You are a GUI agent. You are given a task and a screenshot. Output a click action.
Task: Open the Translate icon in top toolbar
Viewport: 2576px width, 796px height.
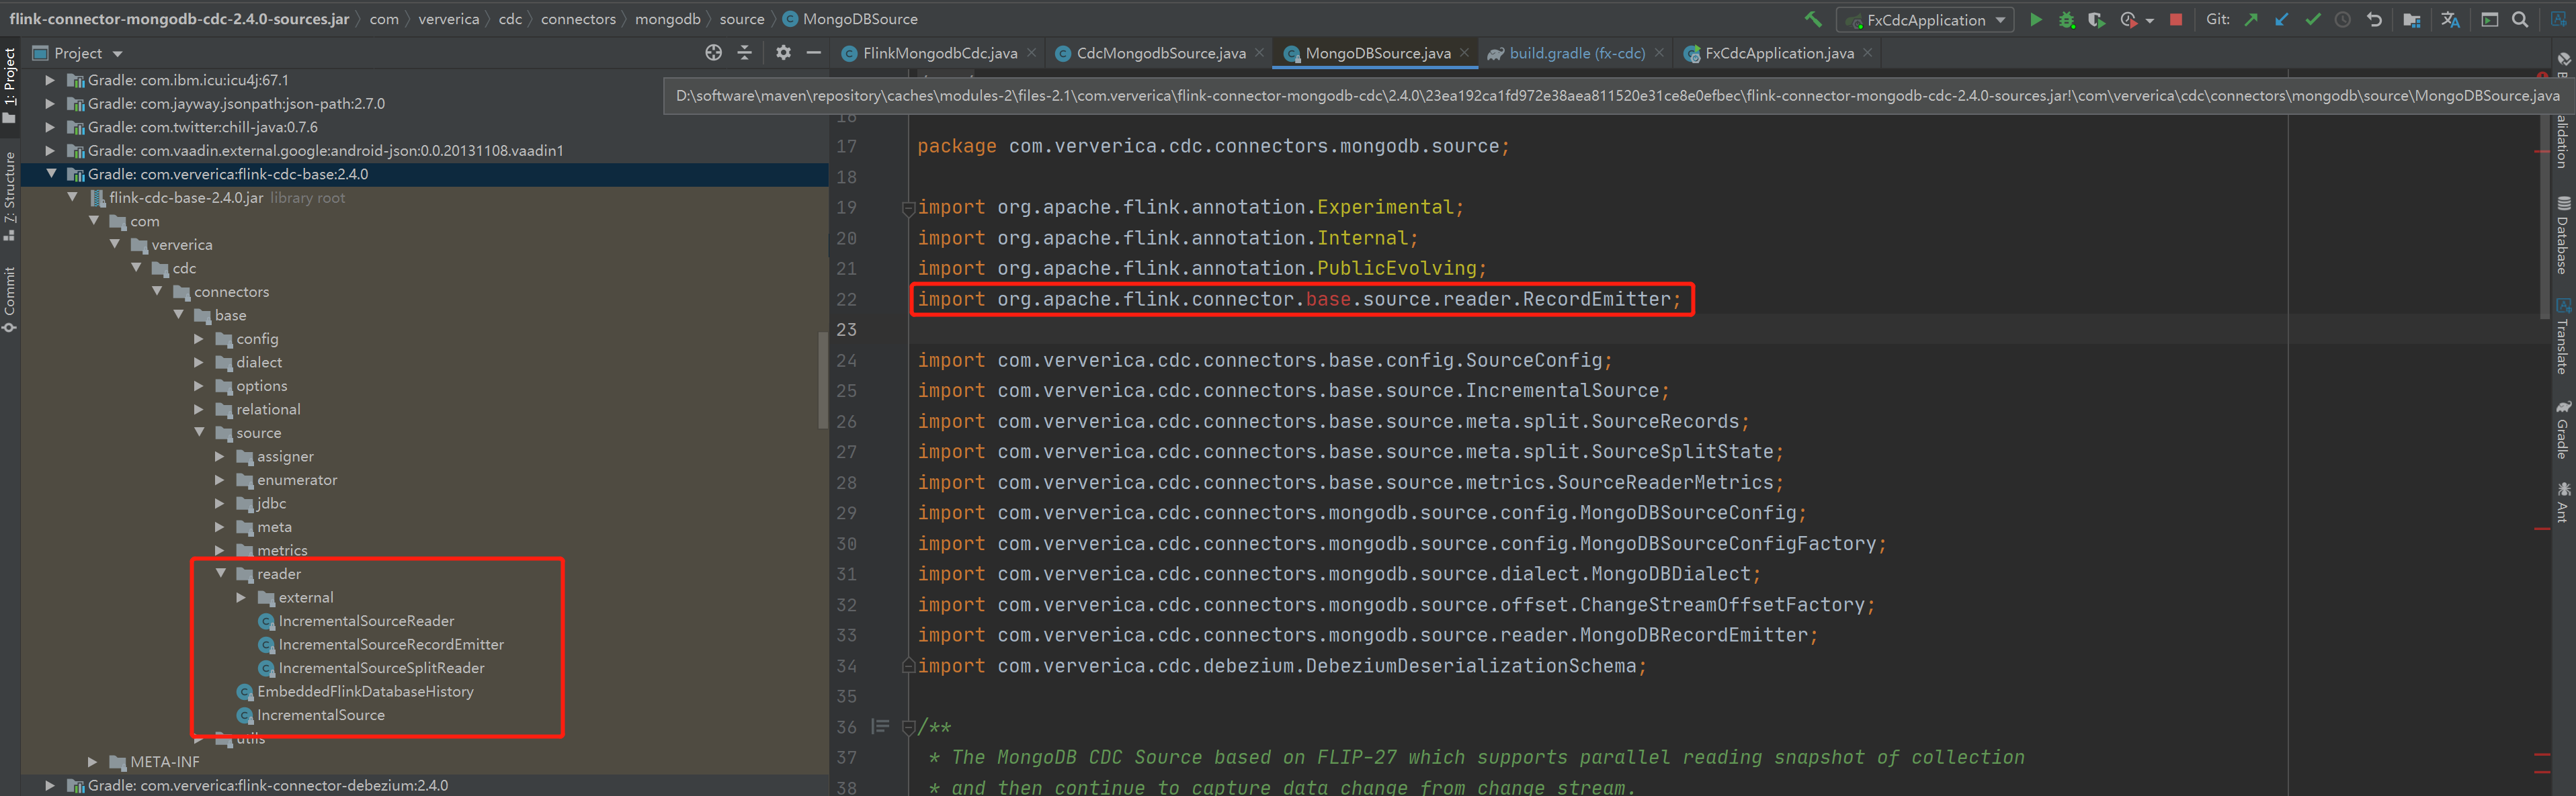pyautogui.click(x=2450, y=19)
